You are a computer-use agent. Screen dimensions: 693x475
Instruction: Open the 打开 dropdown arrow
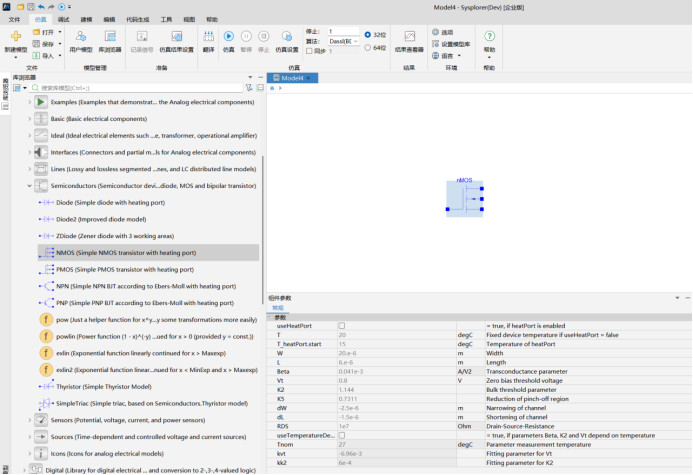click(x=60, y=32)
